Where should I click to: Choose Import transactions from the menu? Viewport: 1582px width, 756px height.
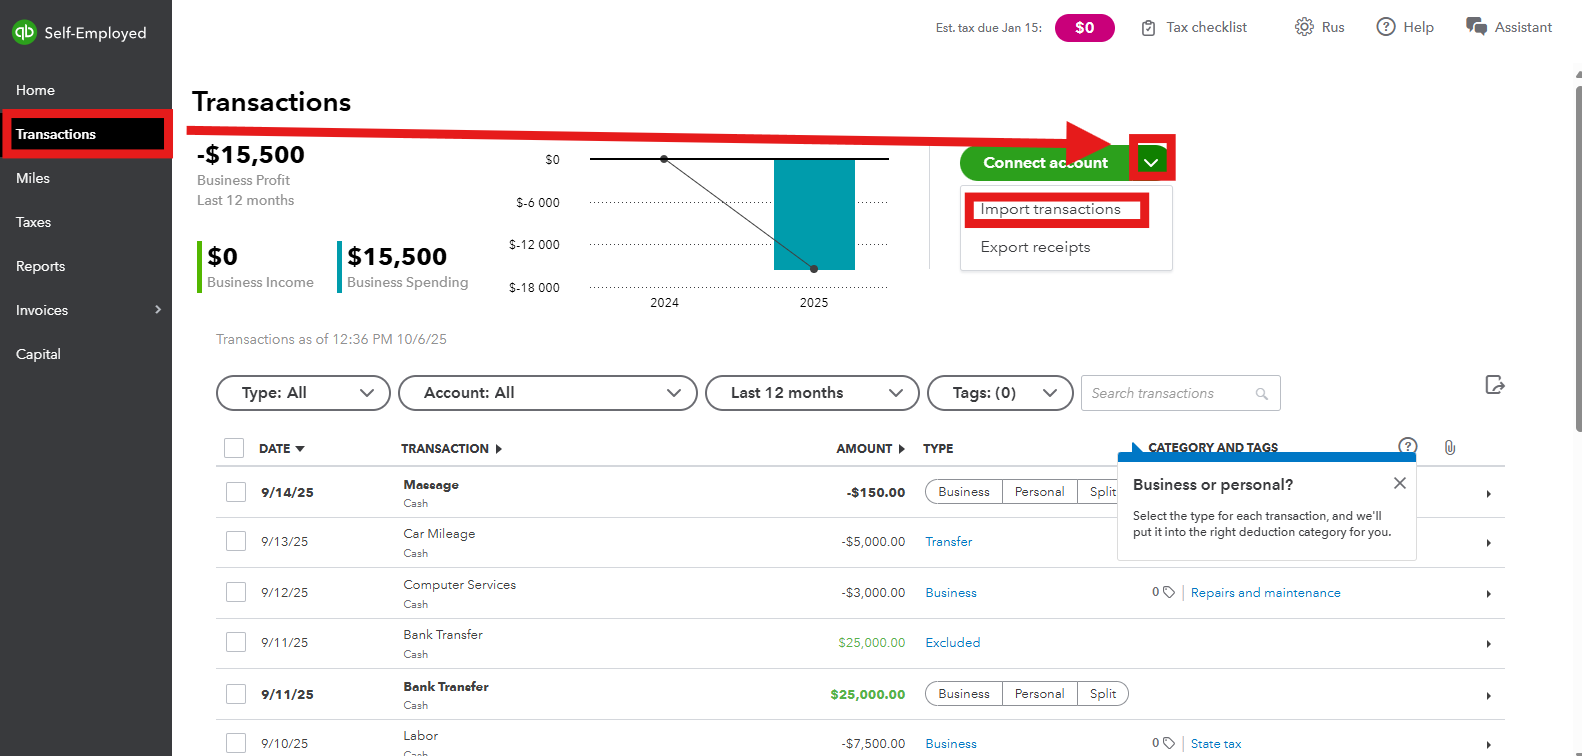1050,209
